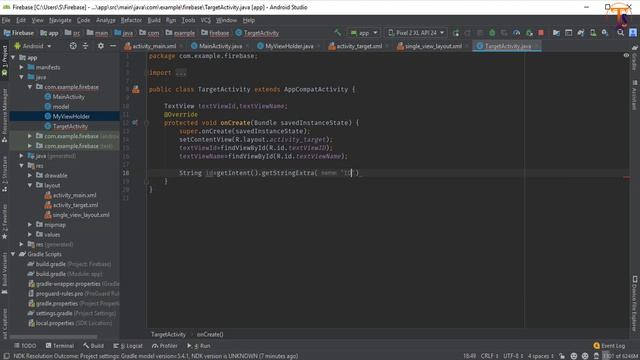
Task: Select MainActivity in project tree
Action: pos(68,97)
